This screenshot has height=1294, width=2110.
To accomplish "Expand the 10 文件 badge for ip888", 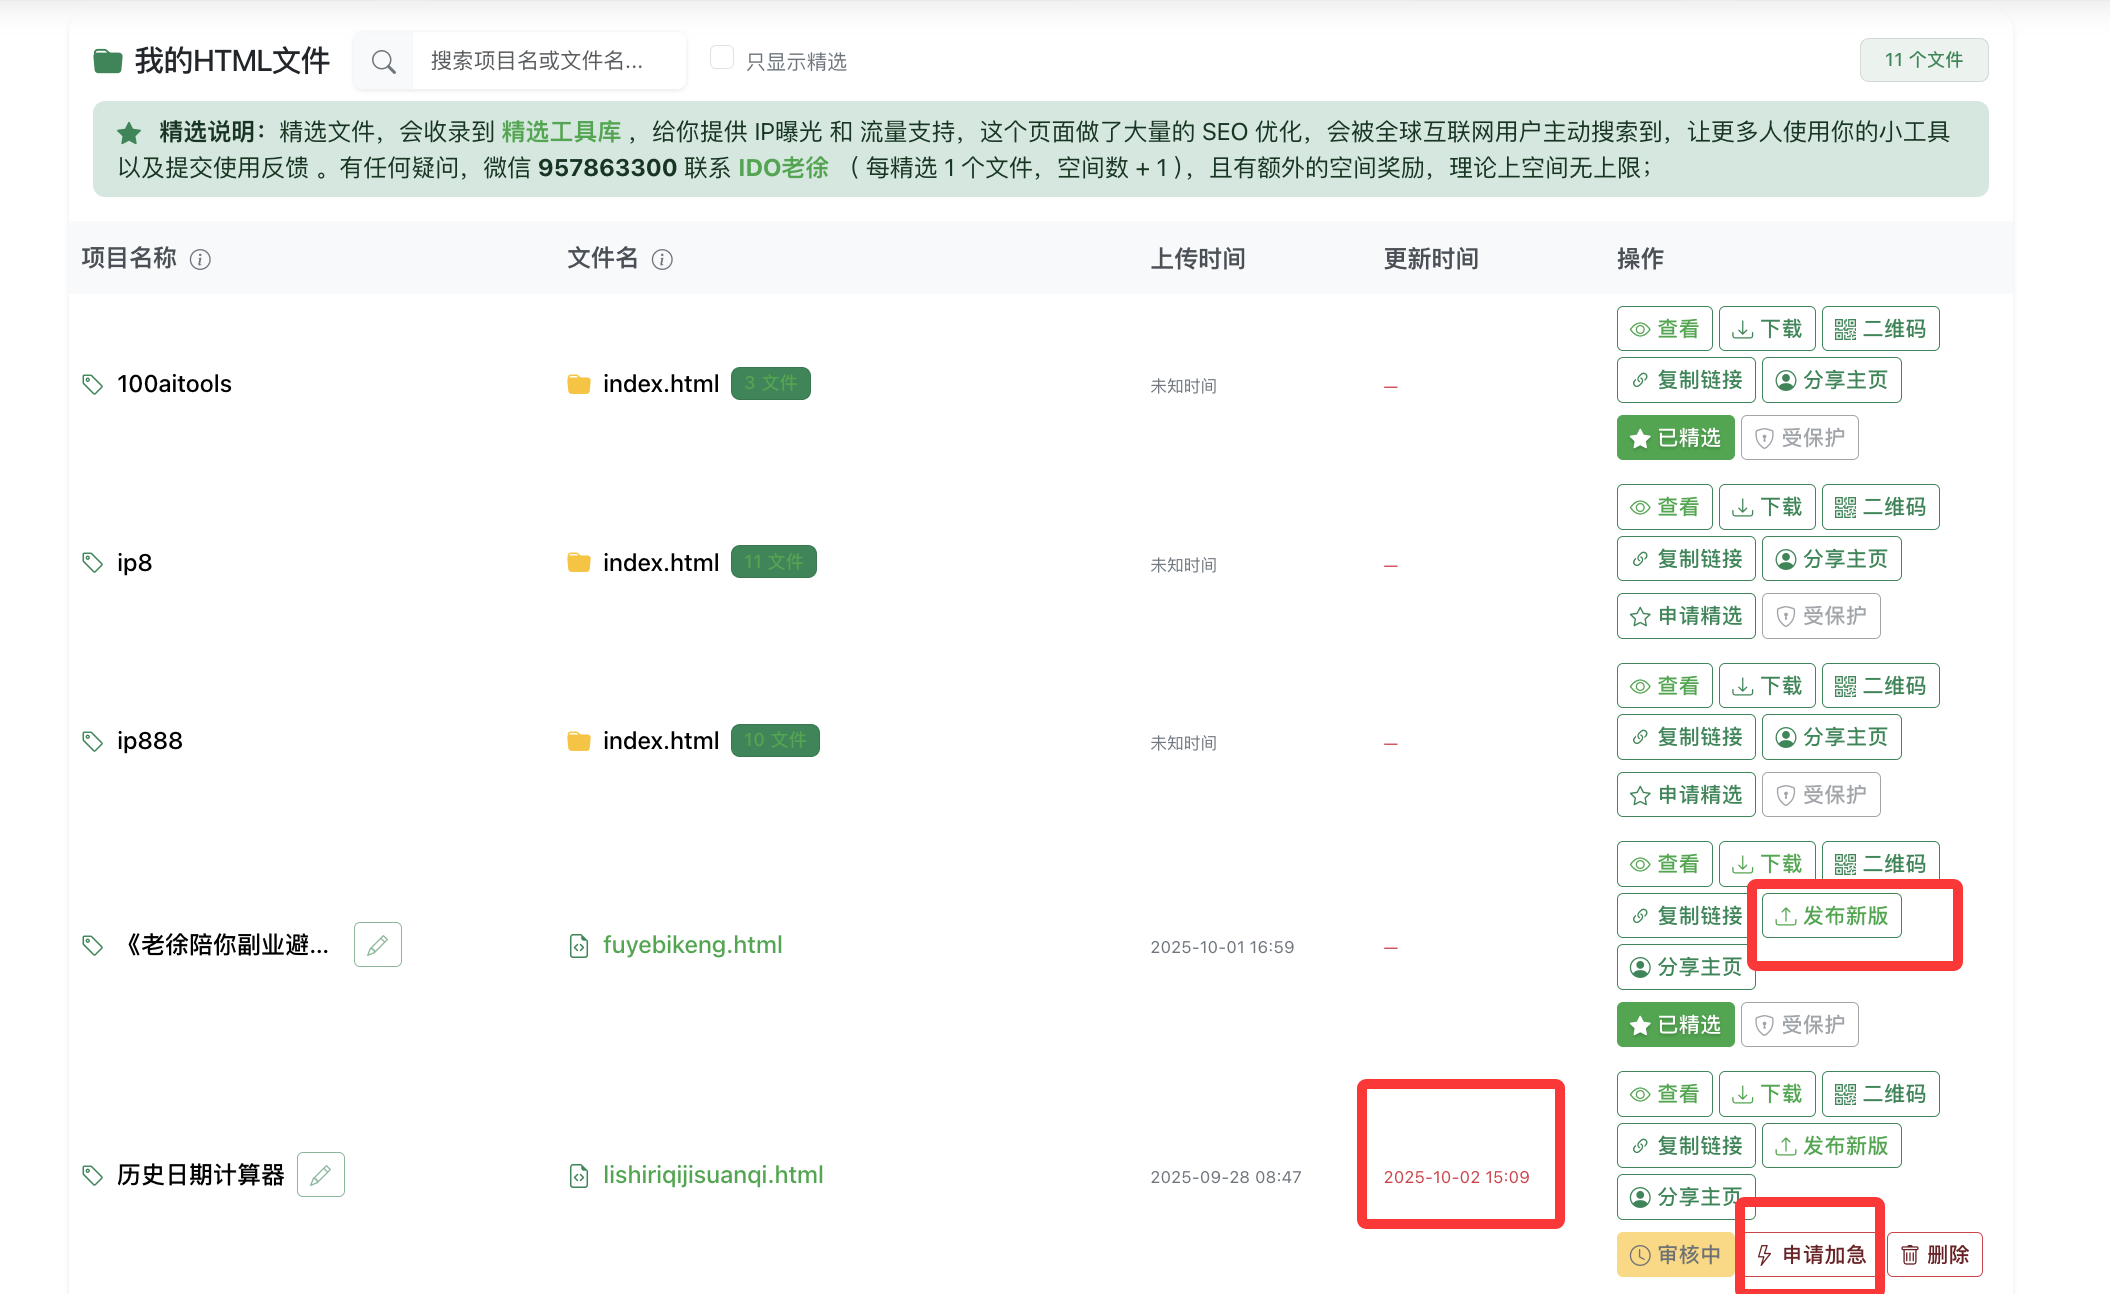I will 775,741.
